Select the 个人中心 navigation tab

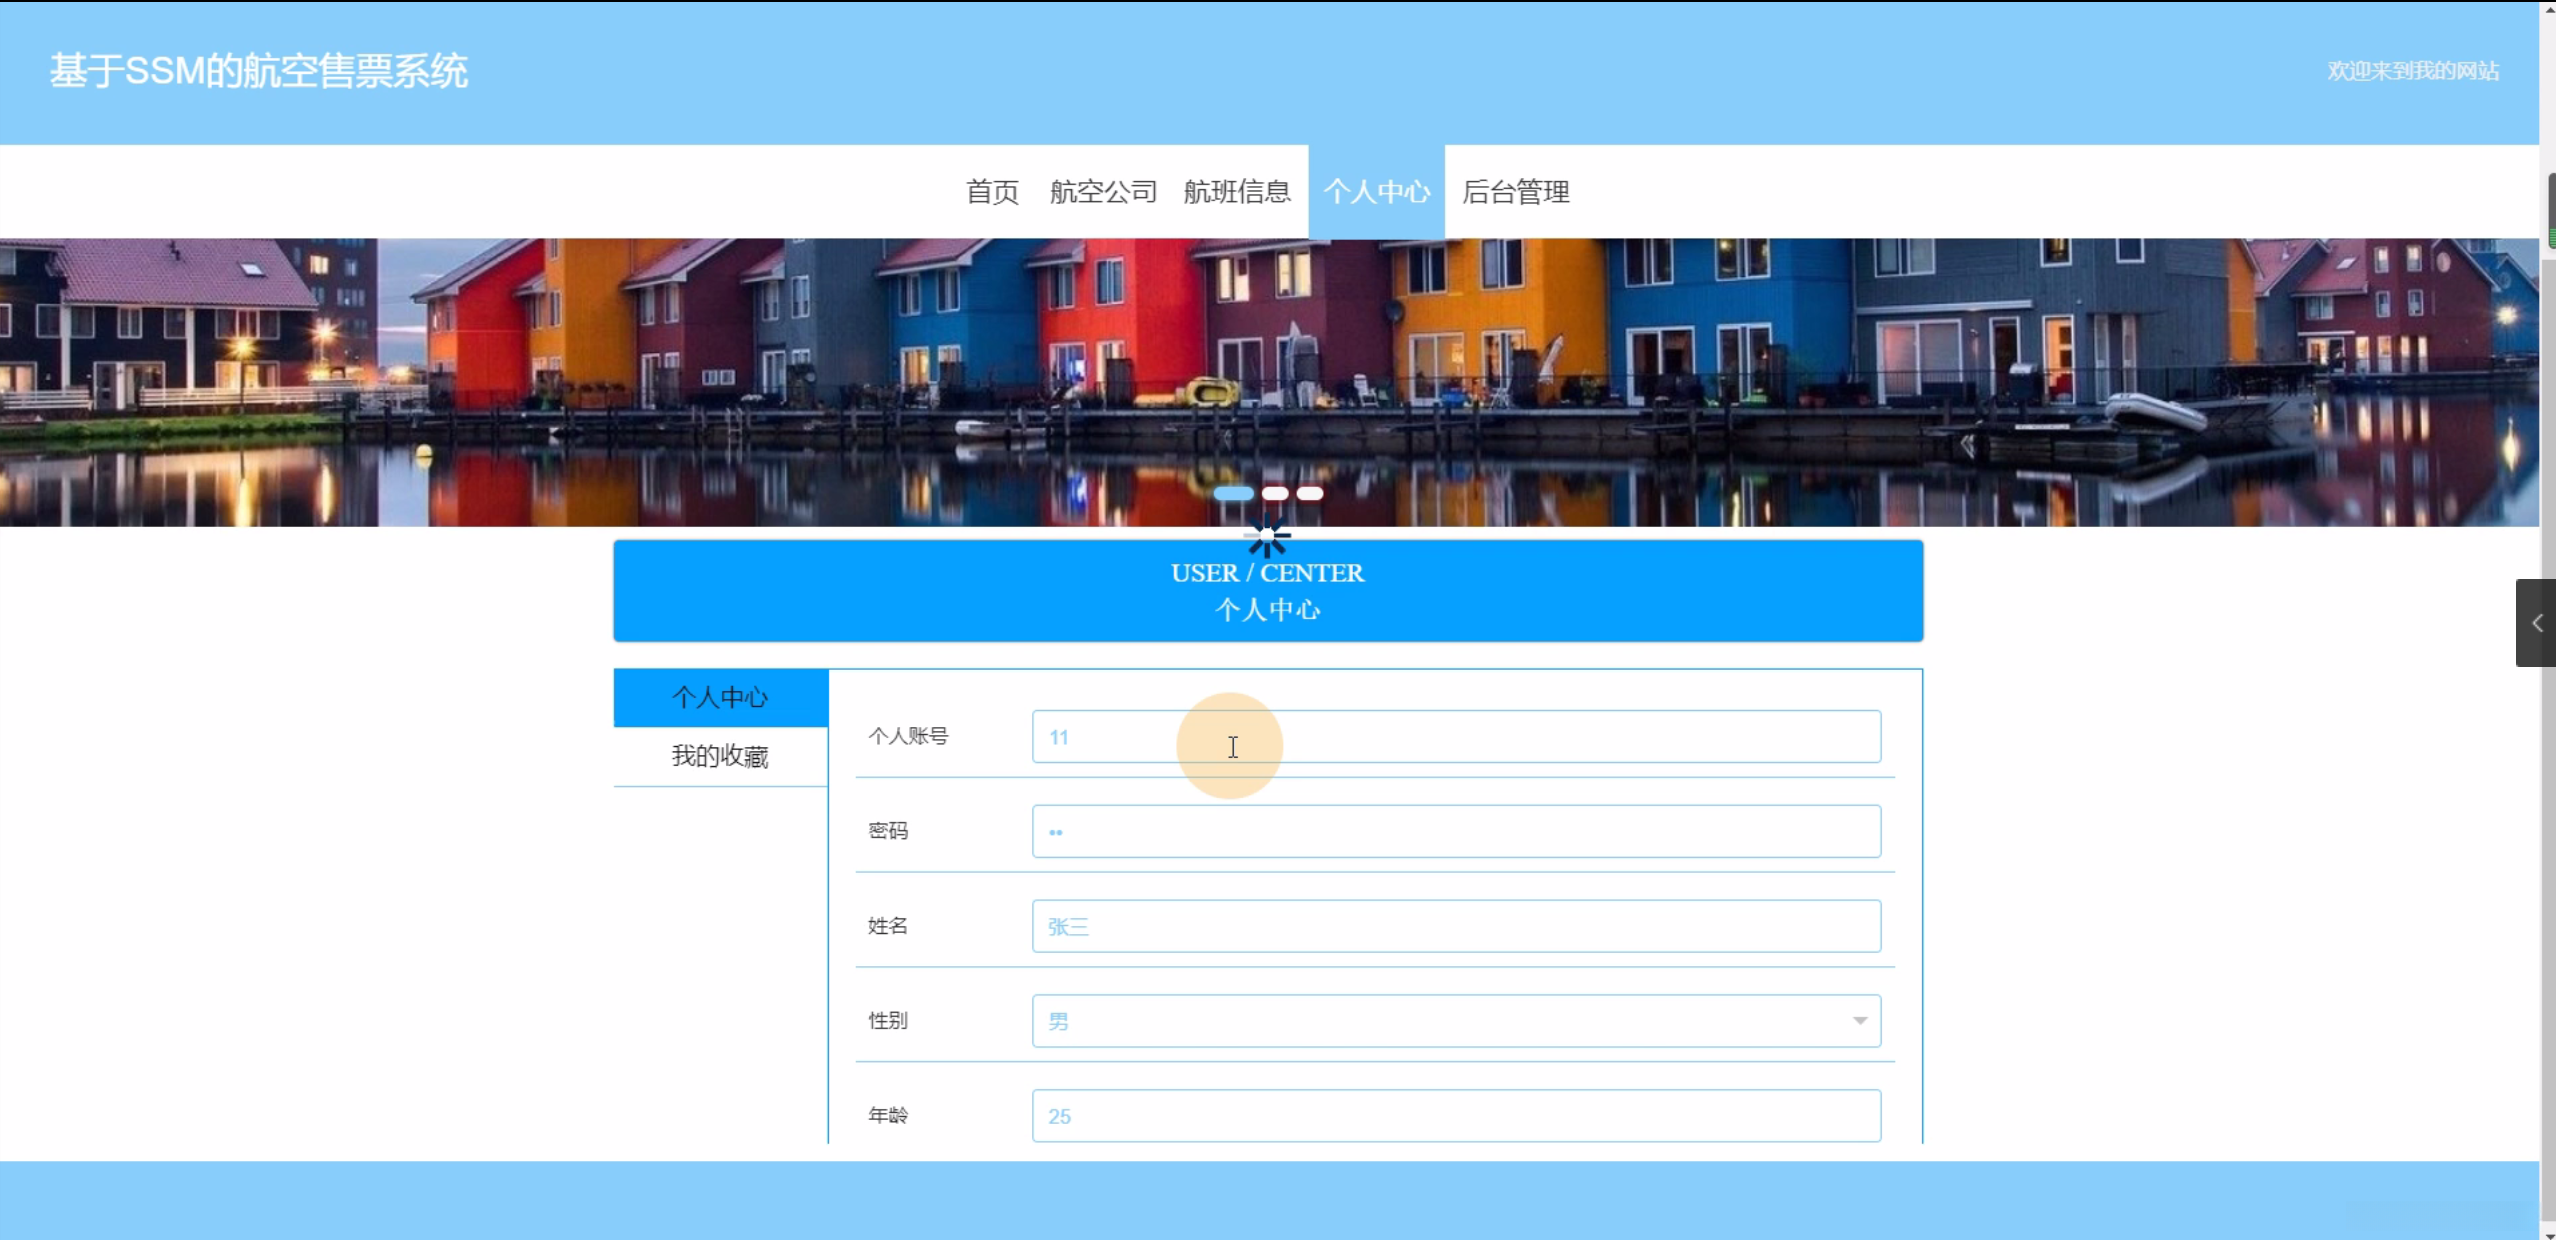(x=1376, y=191)
